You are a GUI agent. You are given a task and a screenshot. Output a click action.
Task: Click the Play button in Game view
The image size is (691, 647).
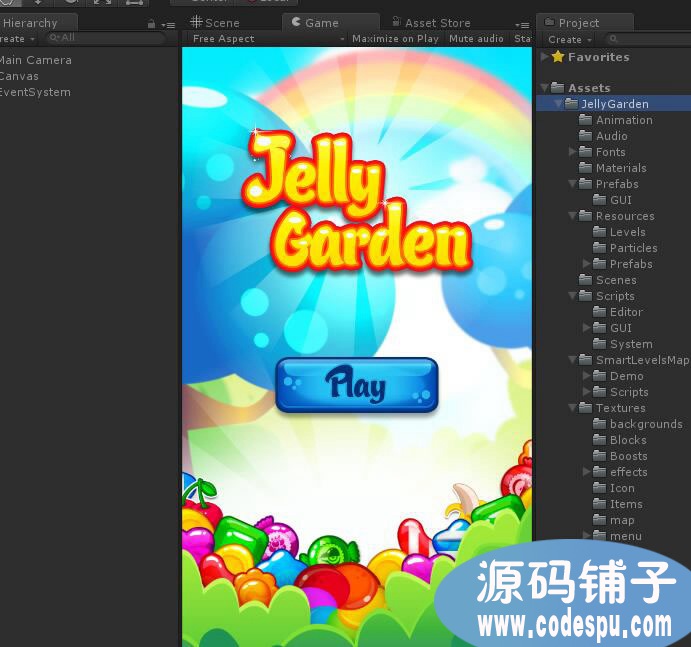357,385
